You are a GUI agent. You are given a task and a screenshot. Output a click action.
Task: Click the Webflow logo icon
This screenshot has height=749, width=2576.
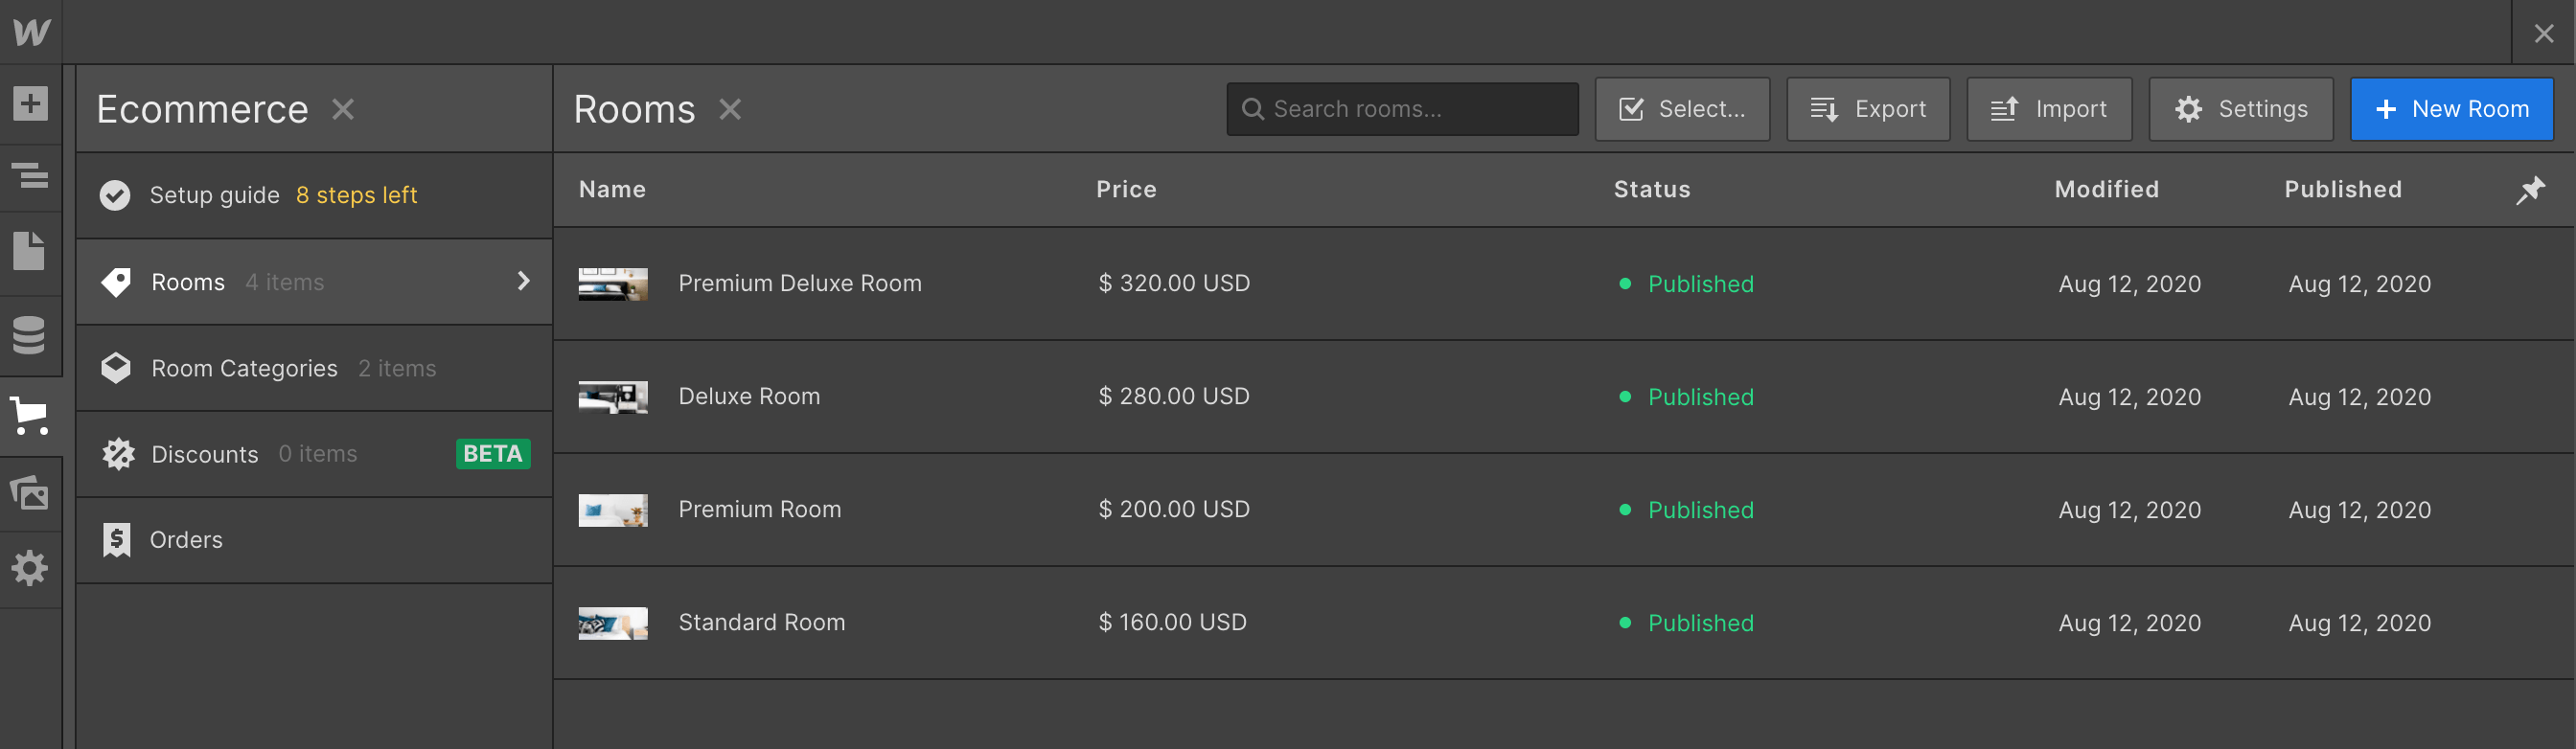(x=31, y=32)
